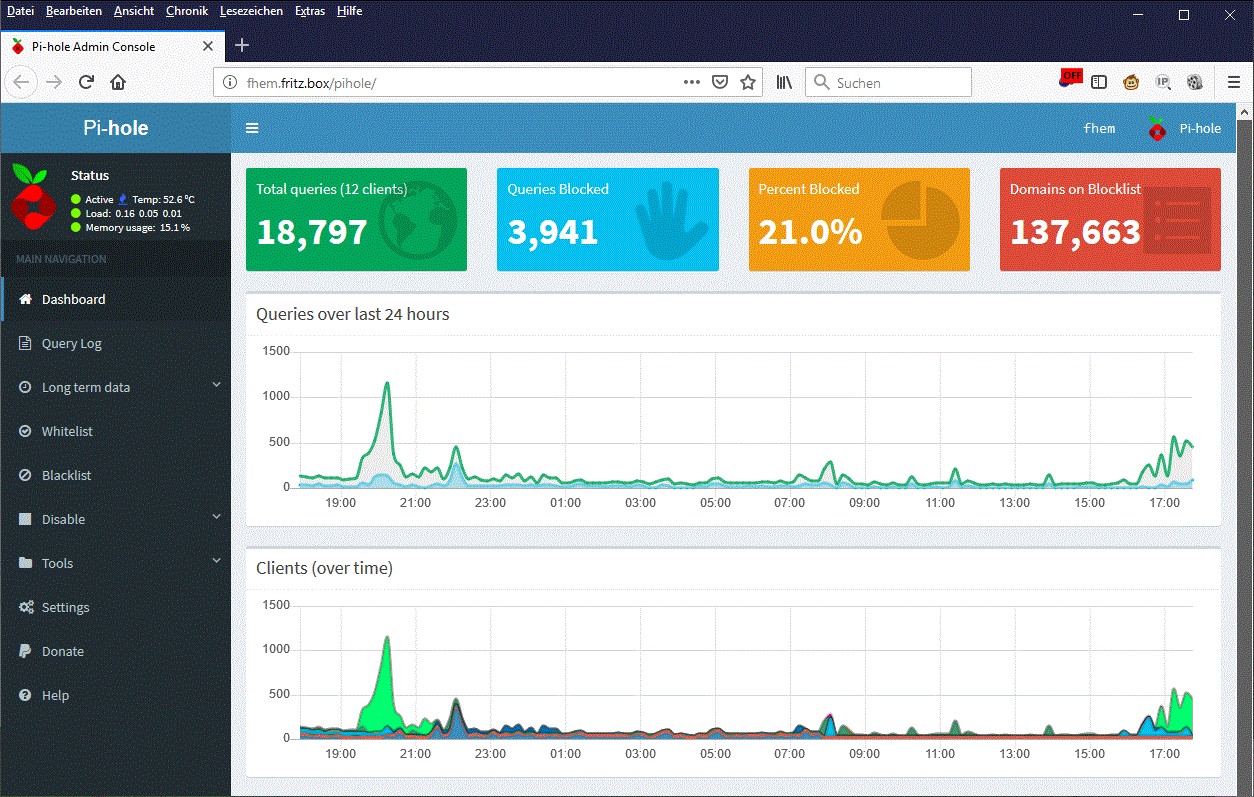Viewport: 1254px width, 797px height.
Task: Open the Pi-hole user menu at top right
Action: point(1183,128)
